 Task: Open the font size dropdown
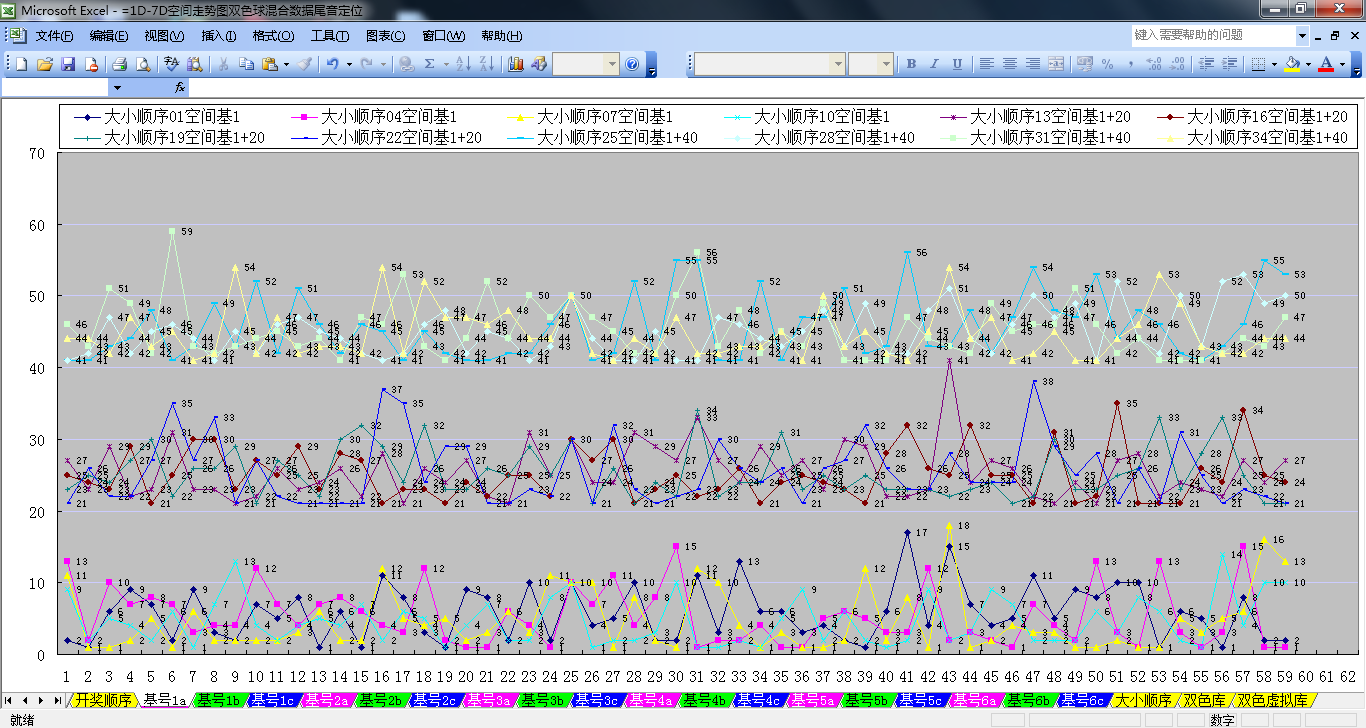886,64
